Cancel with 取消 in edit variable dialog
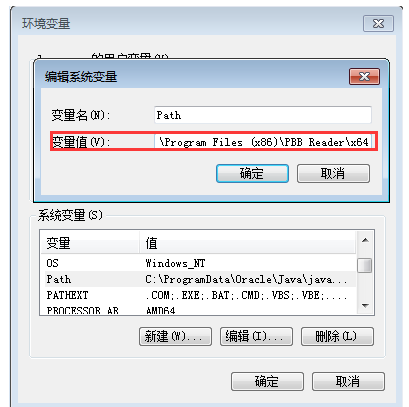This screenshot has width=409, height=407. tap(333, 173)
